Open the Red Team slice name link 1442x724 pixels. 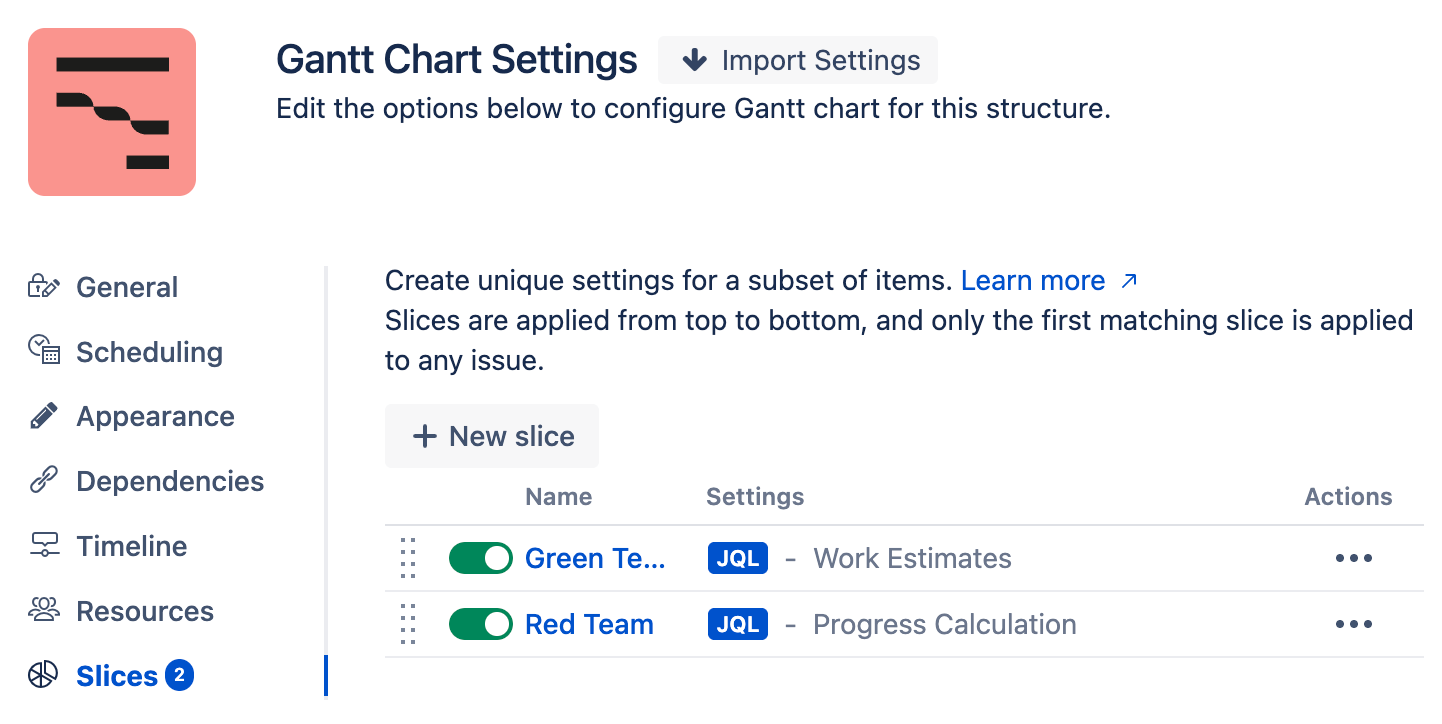click(589, 624)
